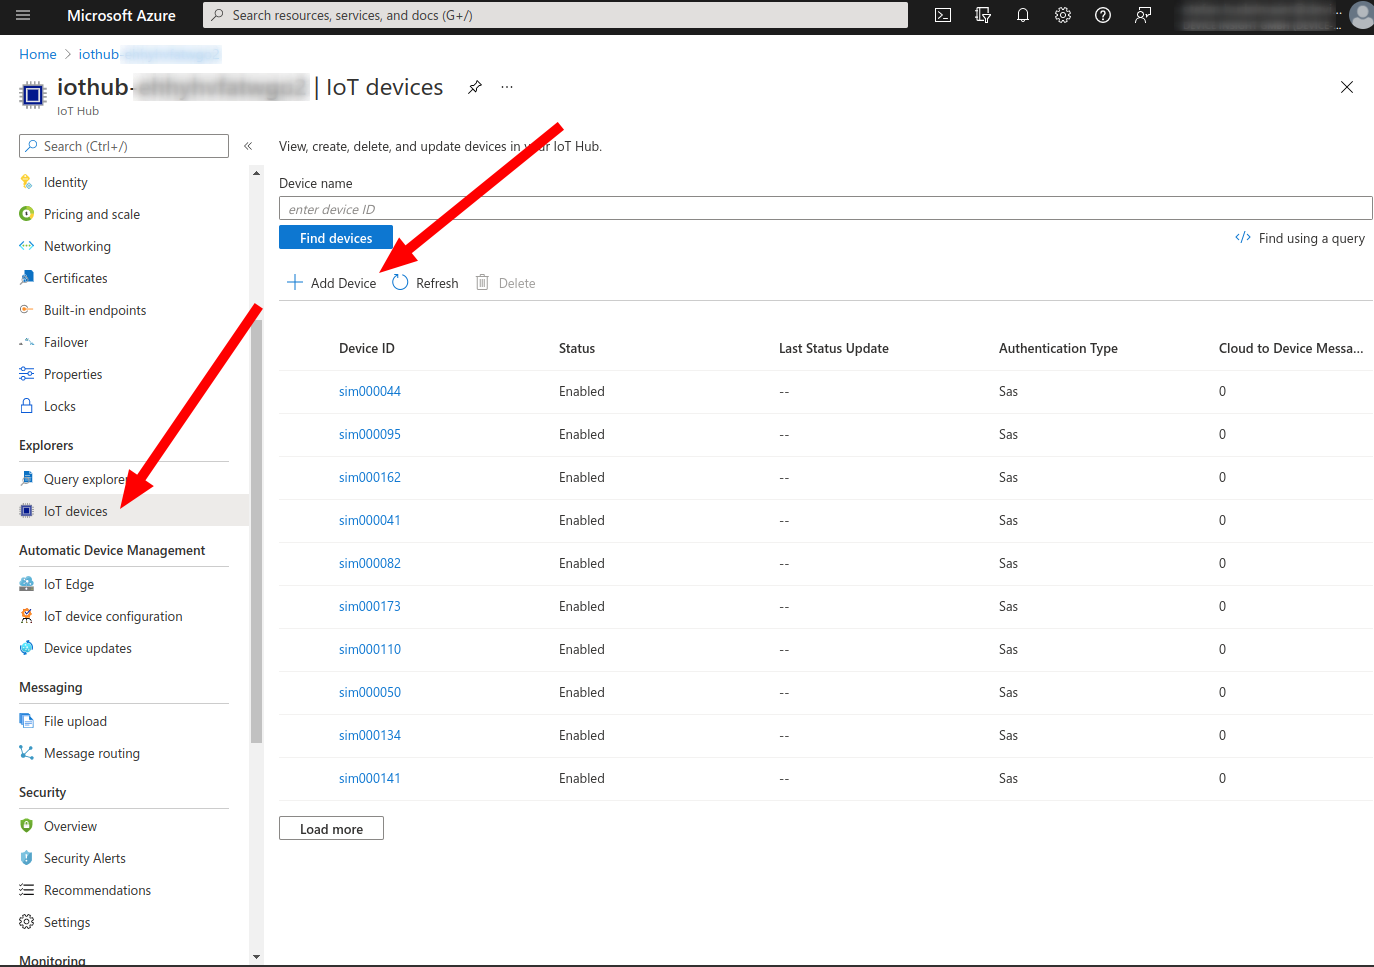This screenshot has height=967, width=1374.
Task: Open portal settings gear icon
Action: pos(1063,15)
